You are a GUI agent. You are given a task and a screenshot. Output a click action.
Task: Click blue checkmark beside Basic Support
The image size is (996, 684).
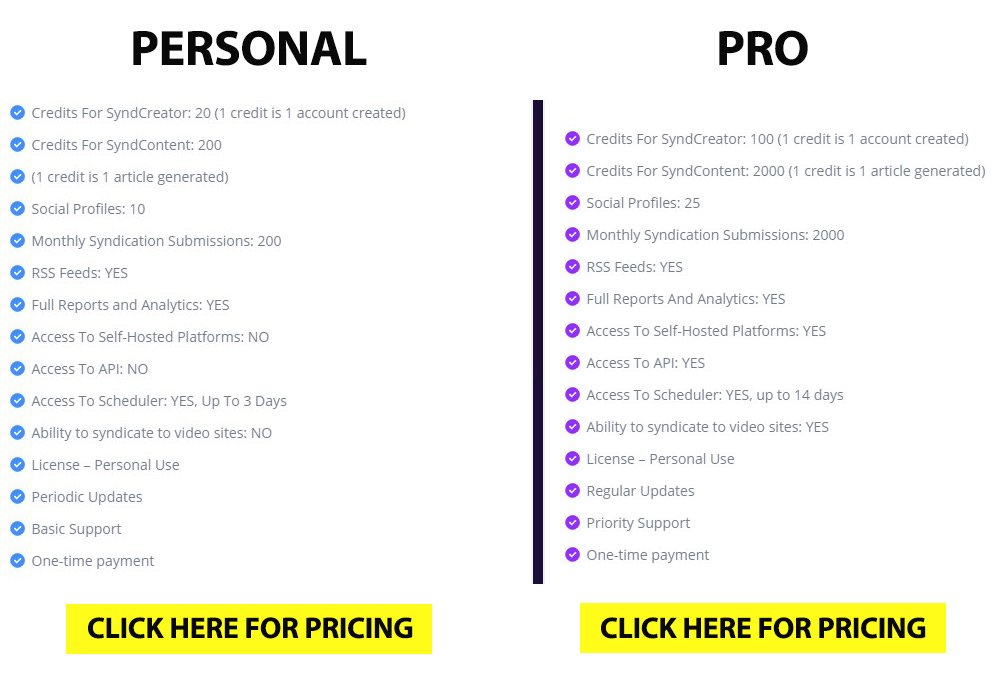pyautogui.click(x=17, y=529)
